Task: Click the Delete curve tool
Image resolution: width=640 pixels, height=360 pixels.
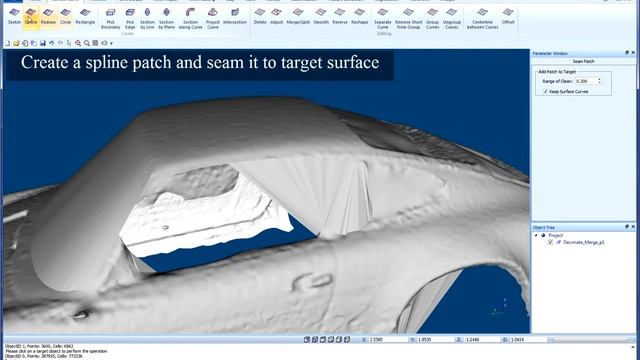Action: (260, 17)
